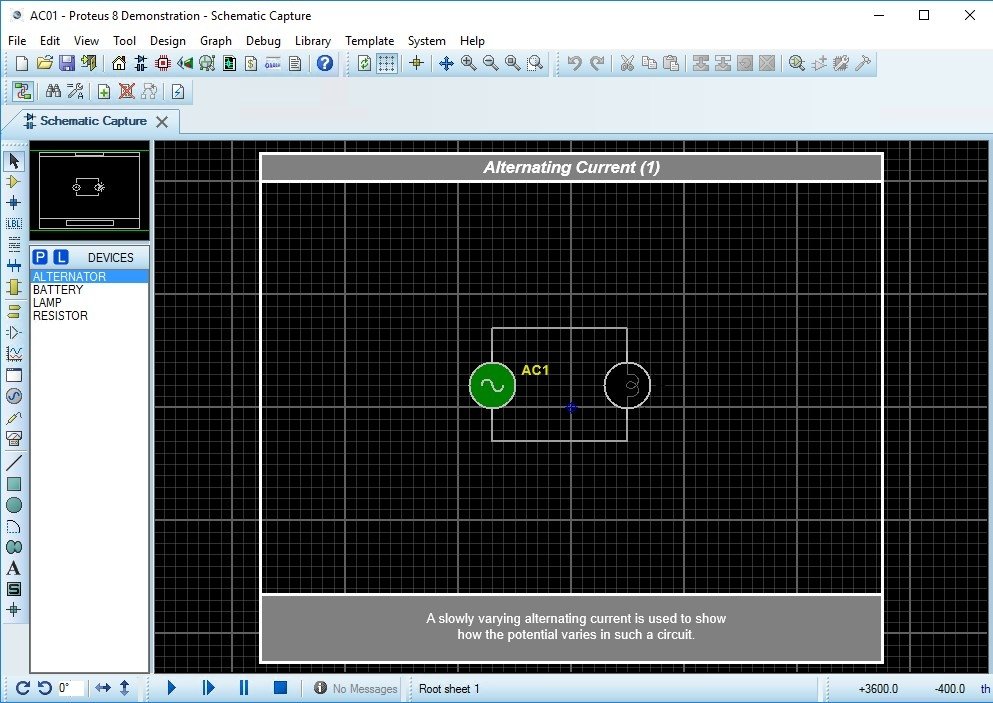This screenshot has height=703, width=993.
Task: Select 2D Graphics Line tool
Action: tap(14, 462)
